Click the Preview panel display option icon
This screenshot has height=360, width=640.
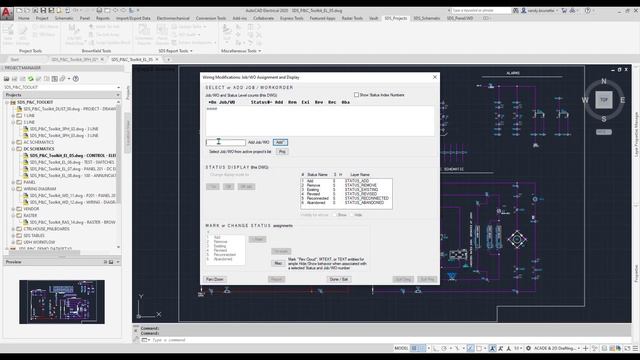coord(111,262)
